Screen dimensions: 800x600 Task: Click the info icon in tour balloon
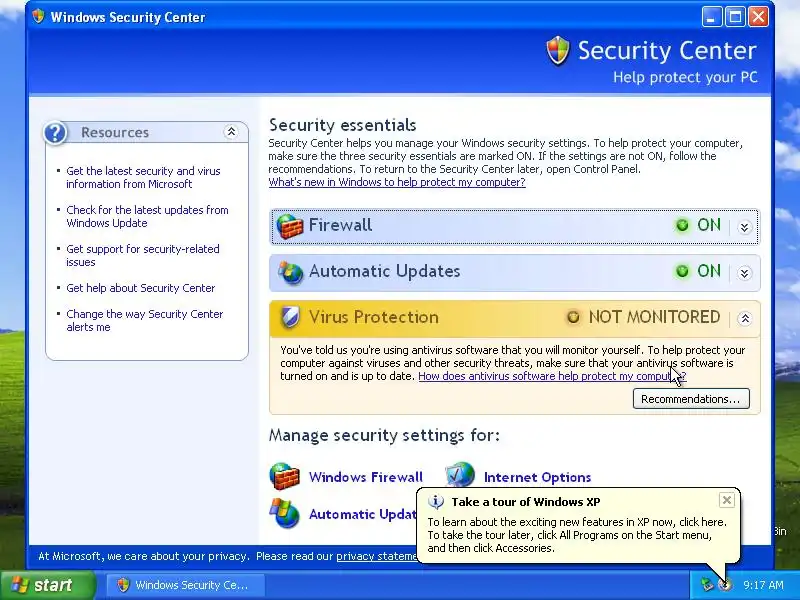click(x=436, y=502)
